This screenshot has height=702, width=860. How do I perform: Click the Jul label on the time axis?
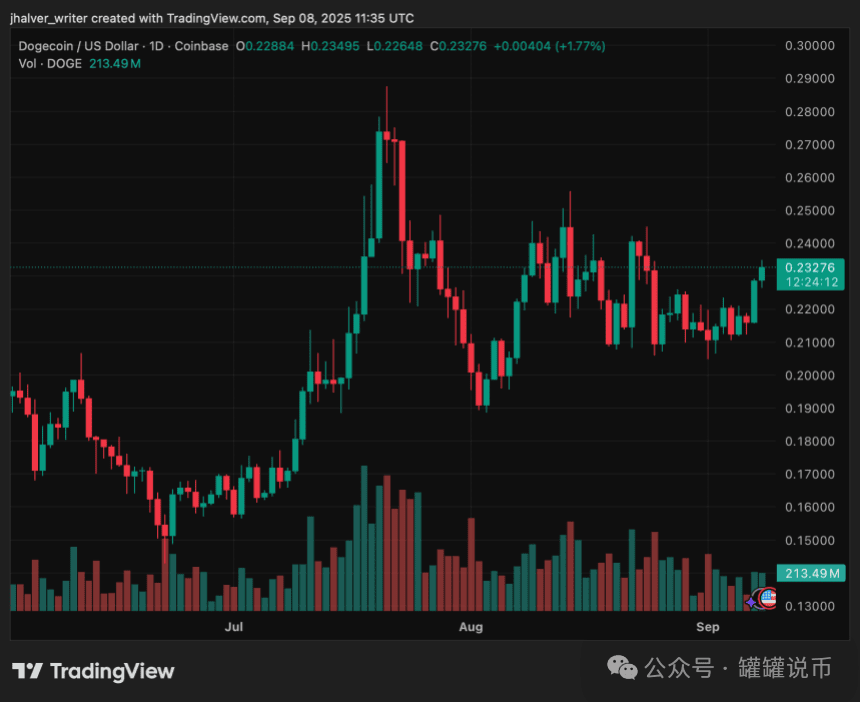click(234, 627)
